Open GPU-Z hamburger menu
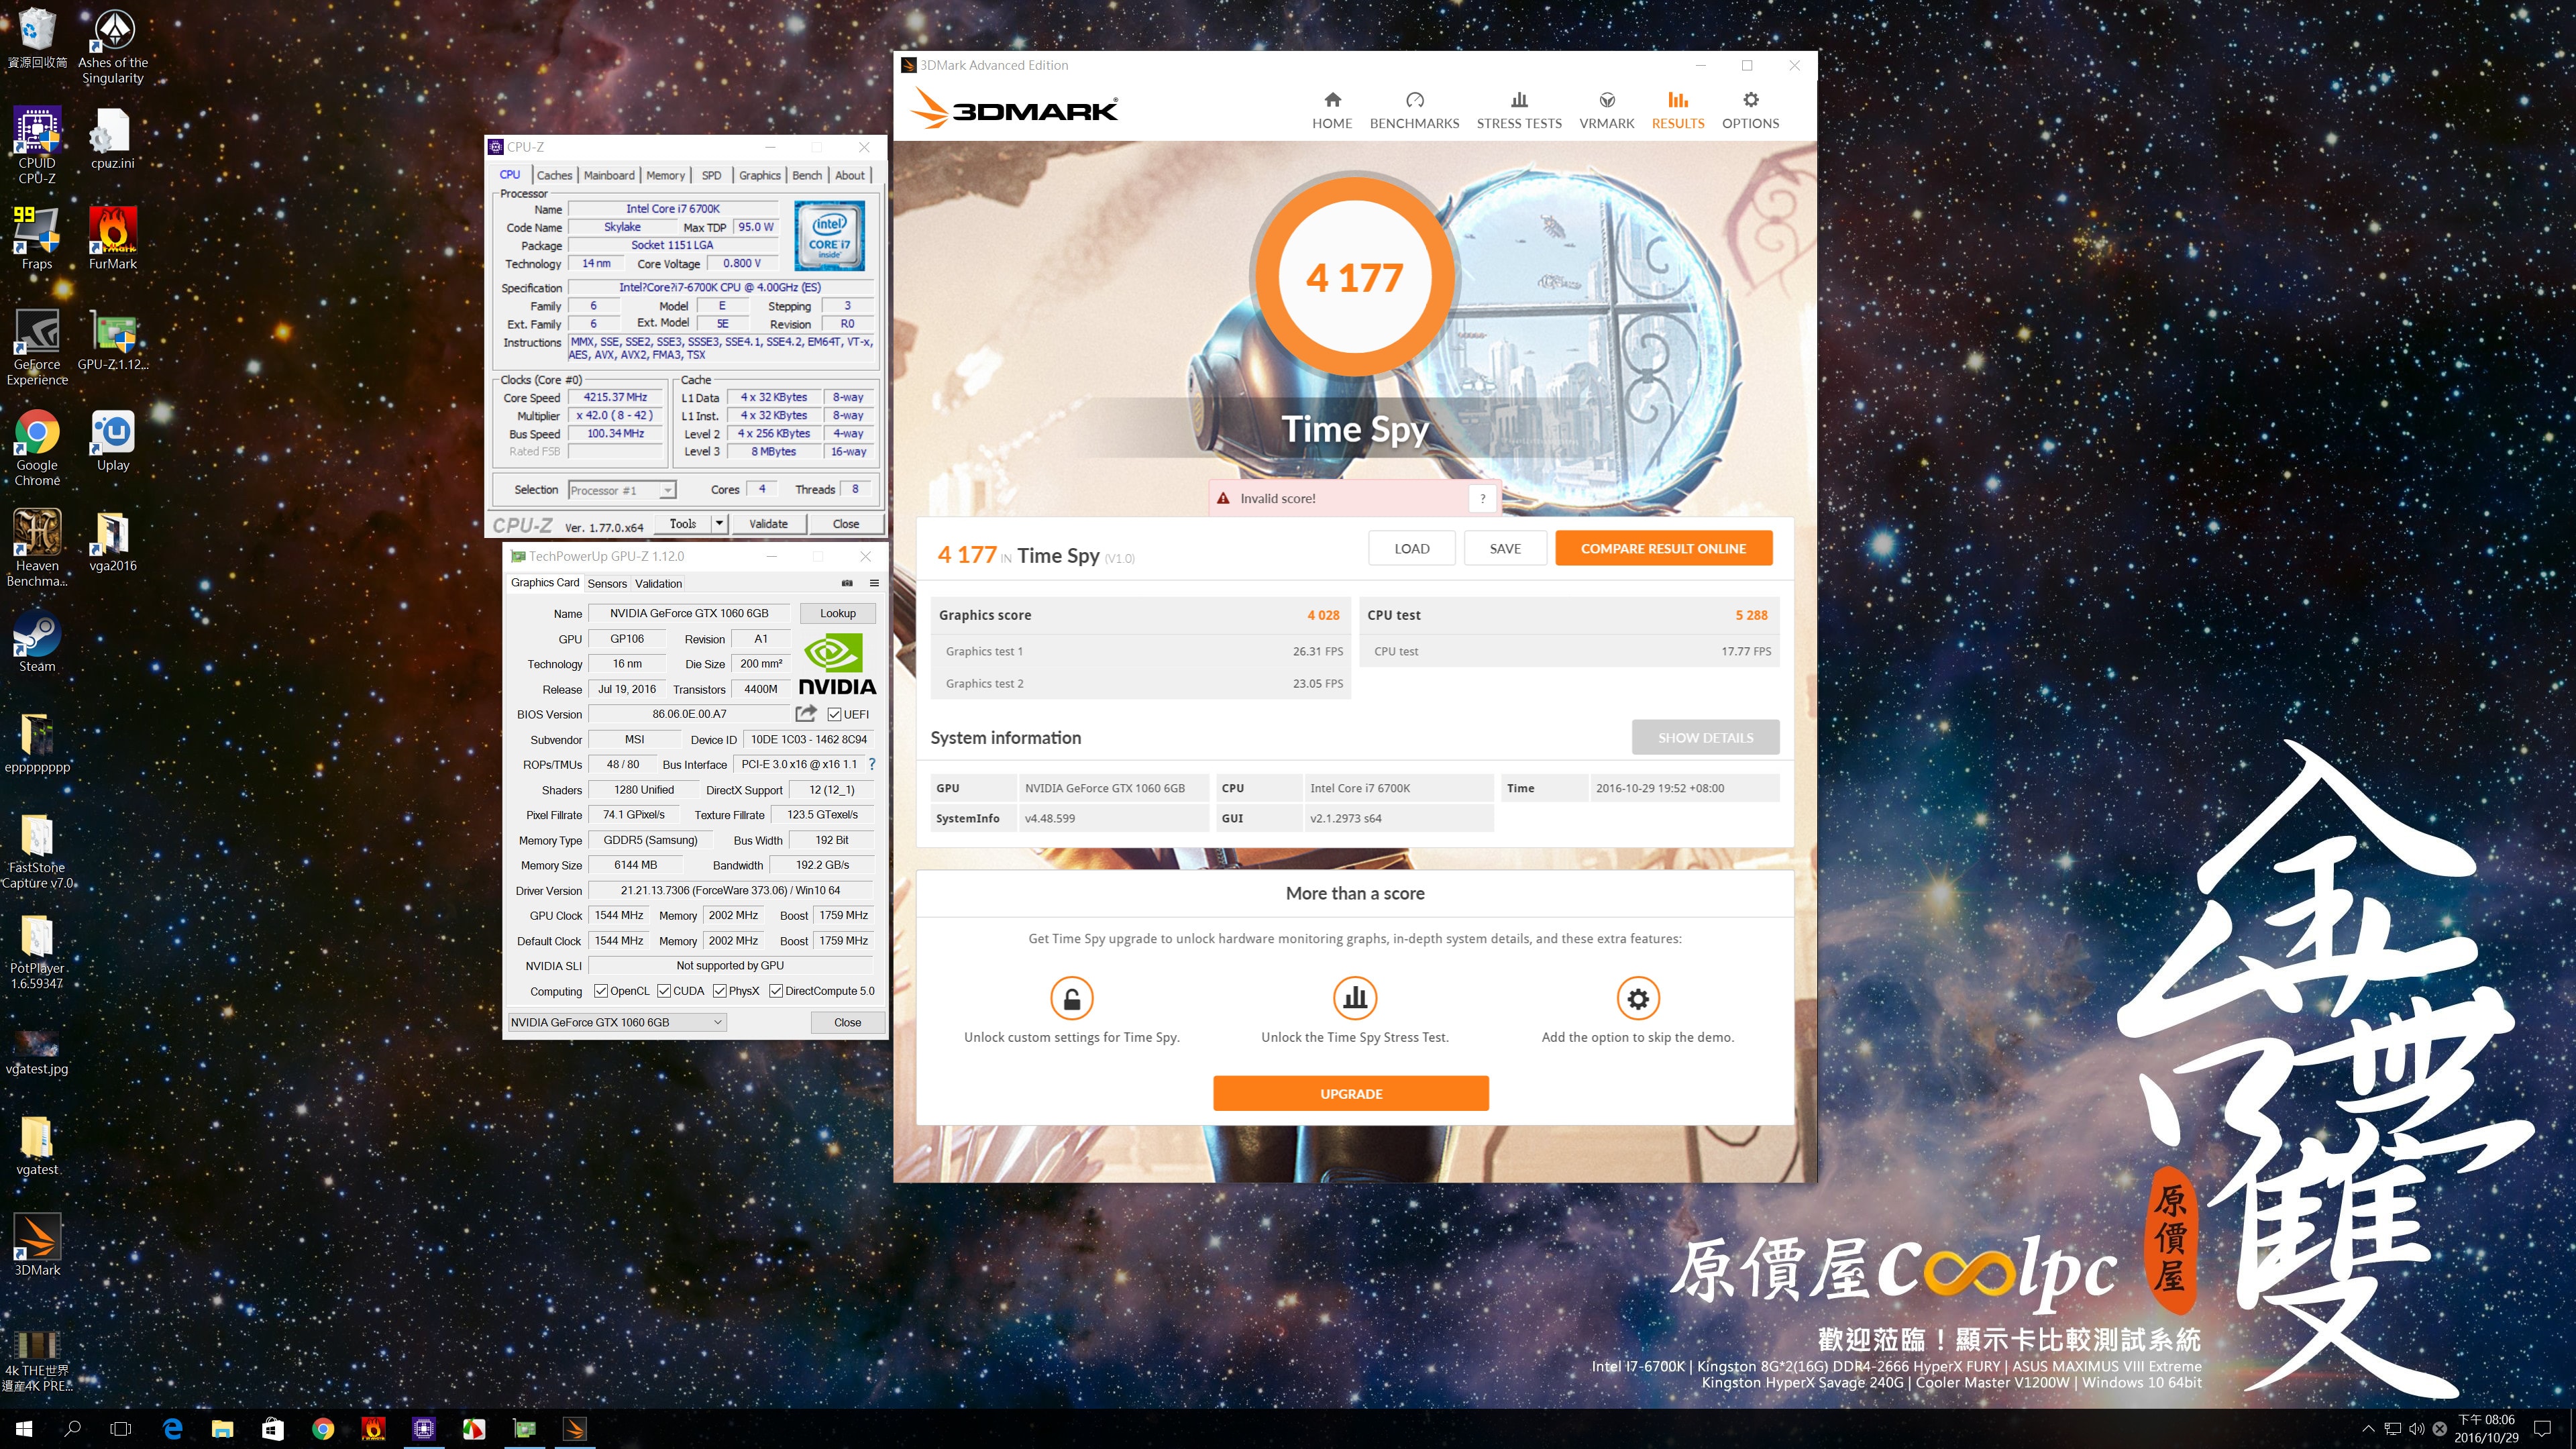The width and height of the screenshot is (2576, 1449). tap(874, 583)
